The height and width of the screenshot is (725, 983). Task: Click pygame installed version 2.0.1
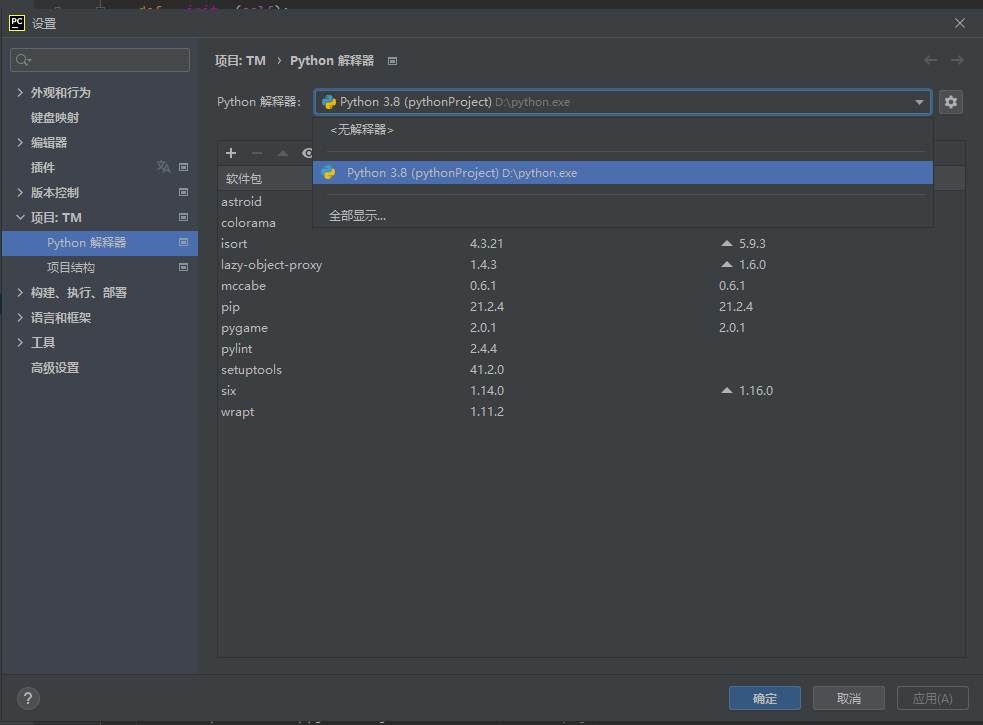pos(483,327)
